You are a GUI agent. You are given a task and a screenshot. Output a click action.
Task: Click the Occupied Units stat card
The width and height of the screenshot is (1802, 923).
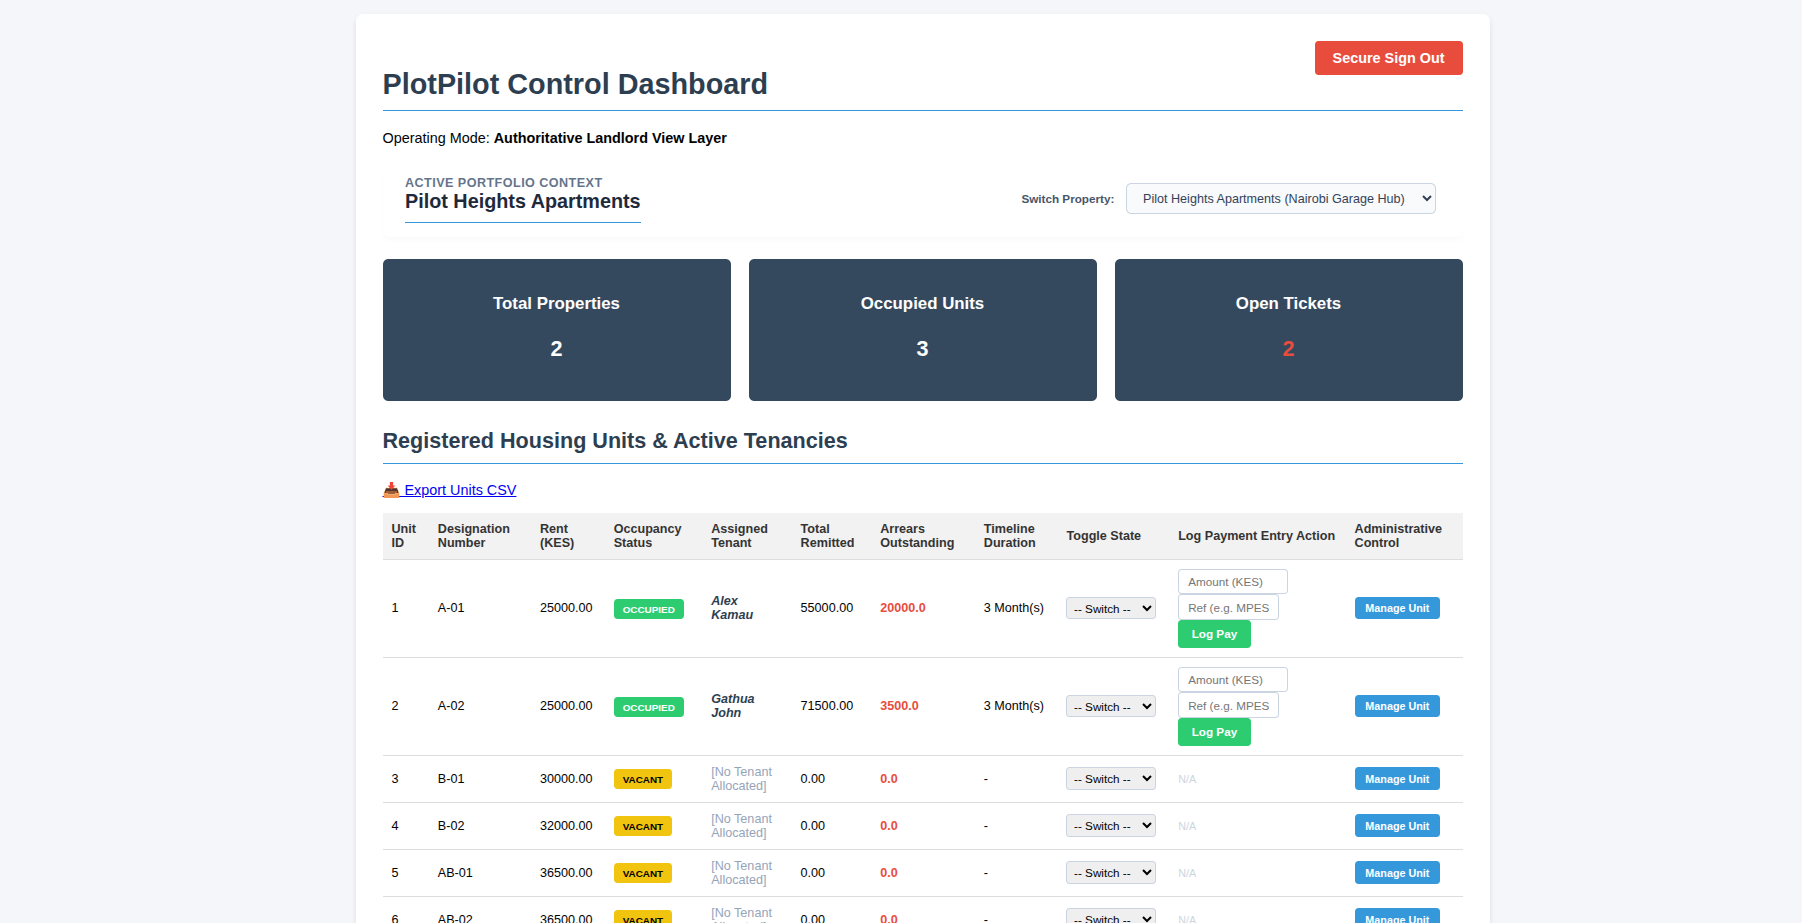tap(923, 330)
